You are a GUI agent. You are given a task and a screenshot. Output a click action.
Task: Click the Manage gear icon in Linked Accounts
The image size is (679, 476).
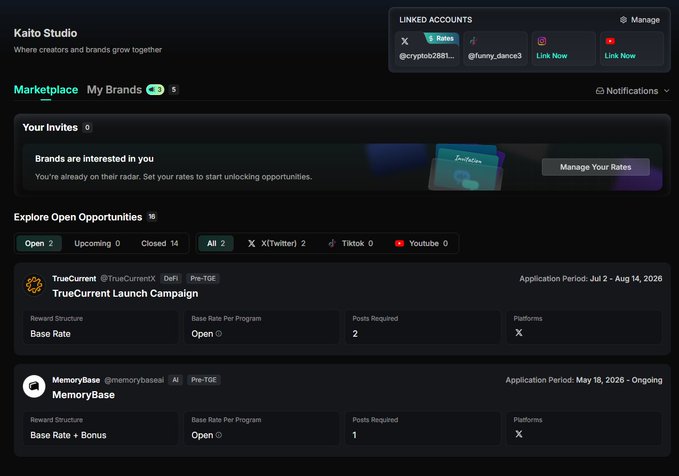point(623,20)
